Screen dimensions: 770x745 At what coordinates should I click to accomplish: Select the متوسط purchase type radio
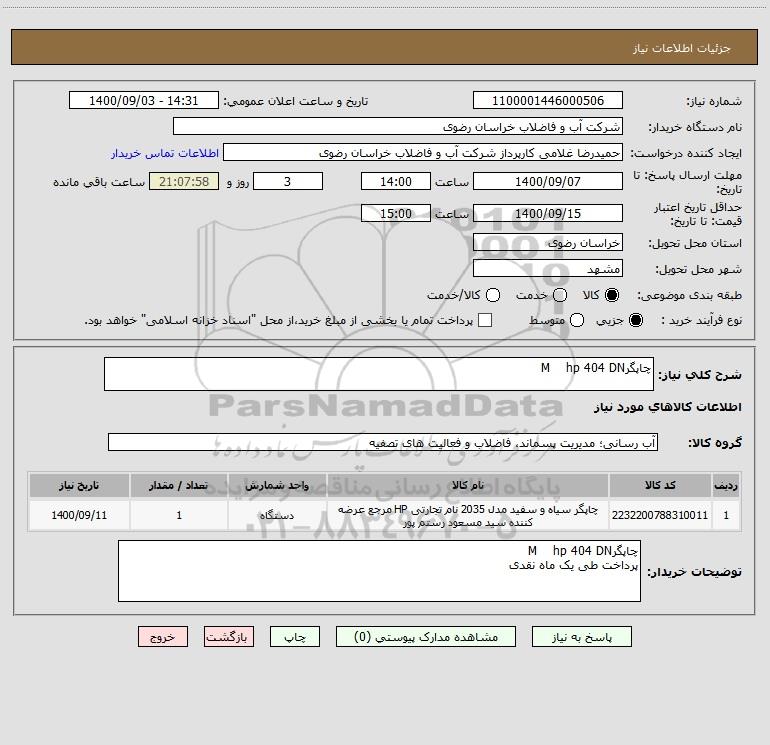click(577, 320)
